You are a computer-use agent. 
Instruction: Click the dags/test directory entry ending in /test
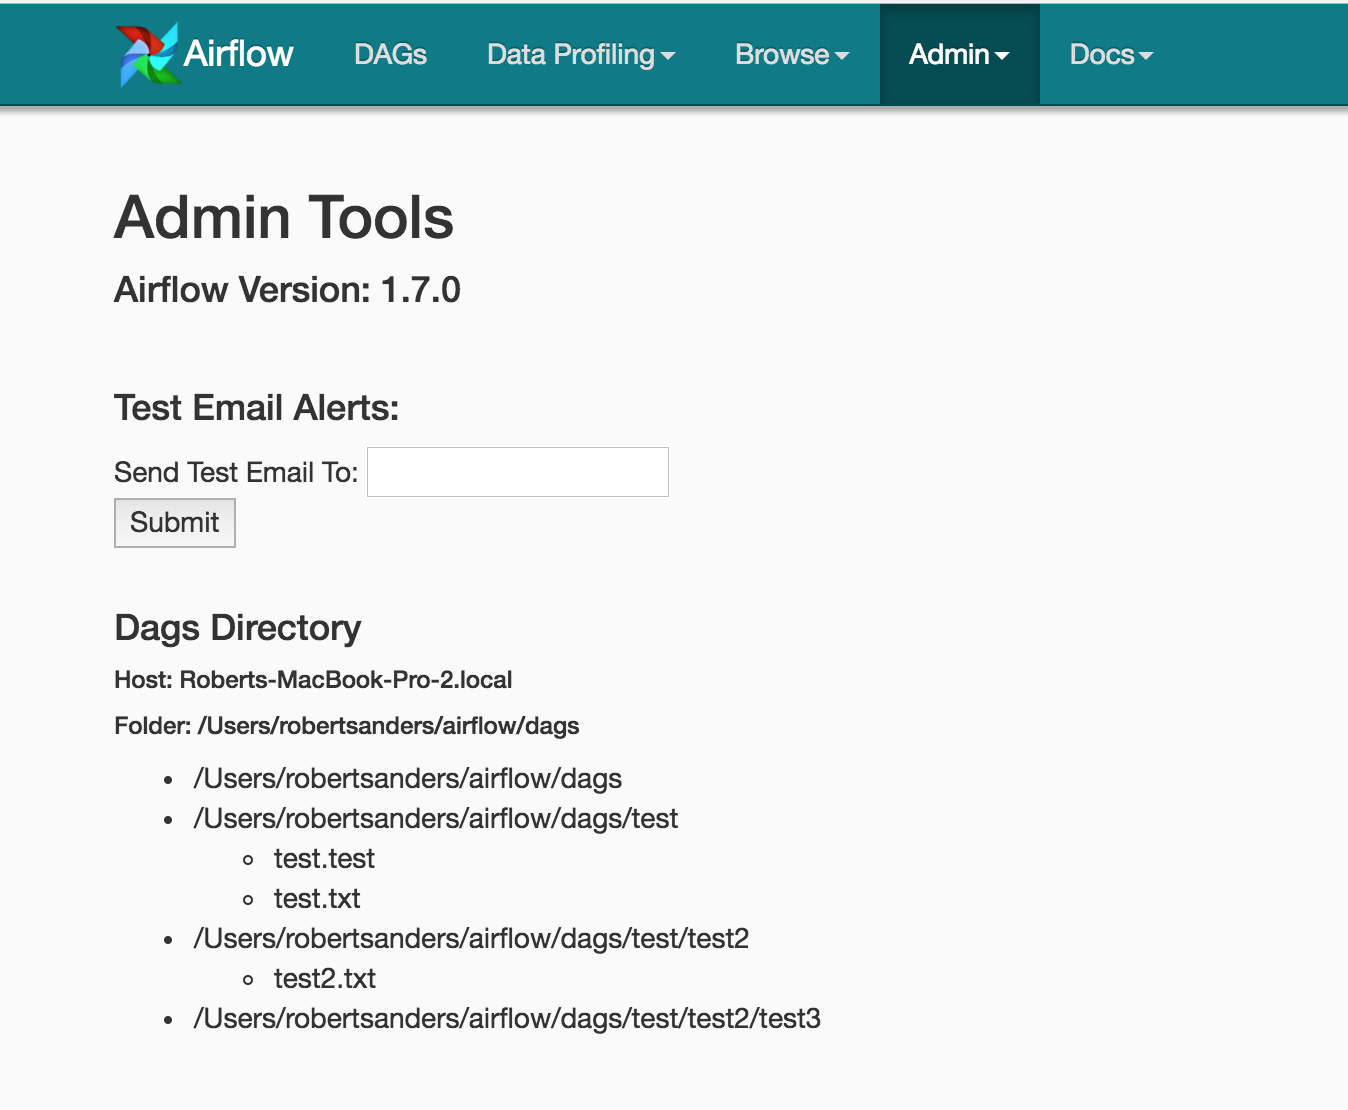click(x=436, y=818)
